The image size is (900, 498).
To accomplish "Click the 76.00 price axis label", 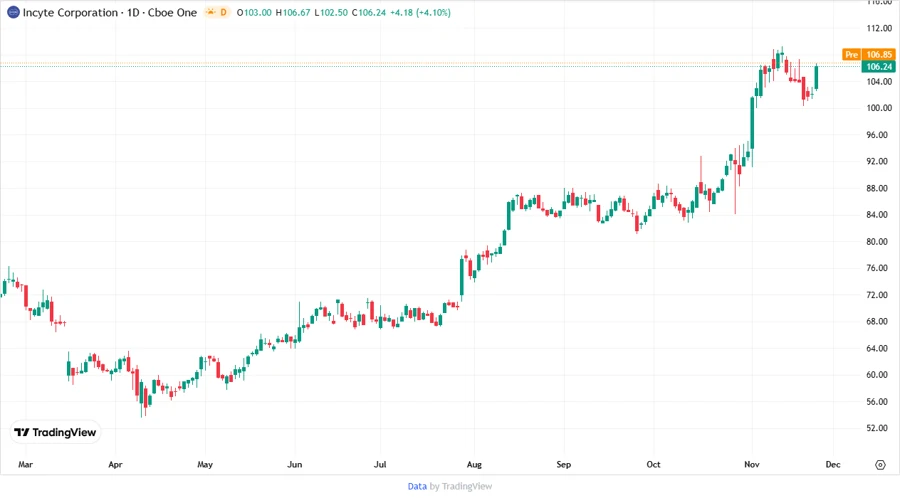I will 878,268.
